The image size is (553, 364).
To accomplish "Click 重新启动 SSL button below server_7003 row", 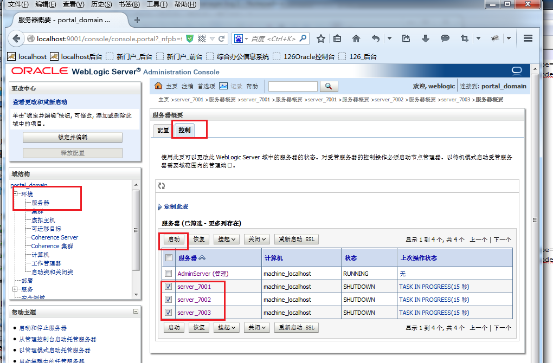I will pyautogui.click(x=296, y=328).
